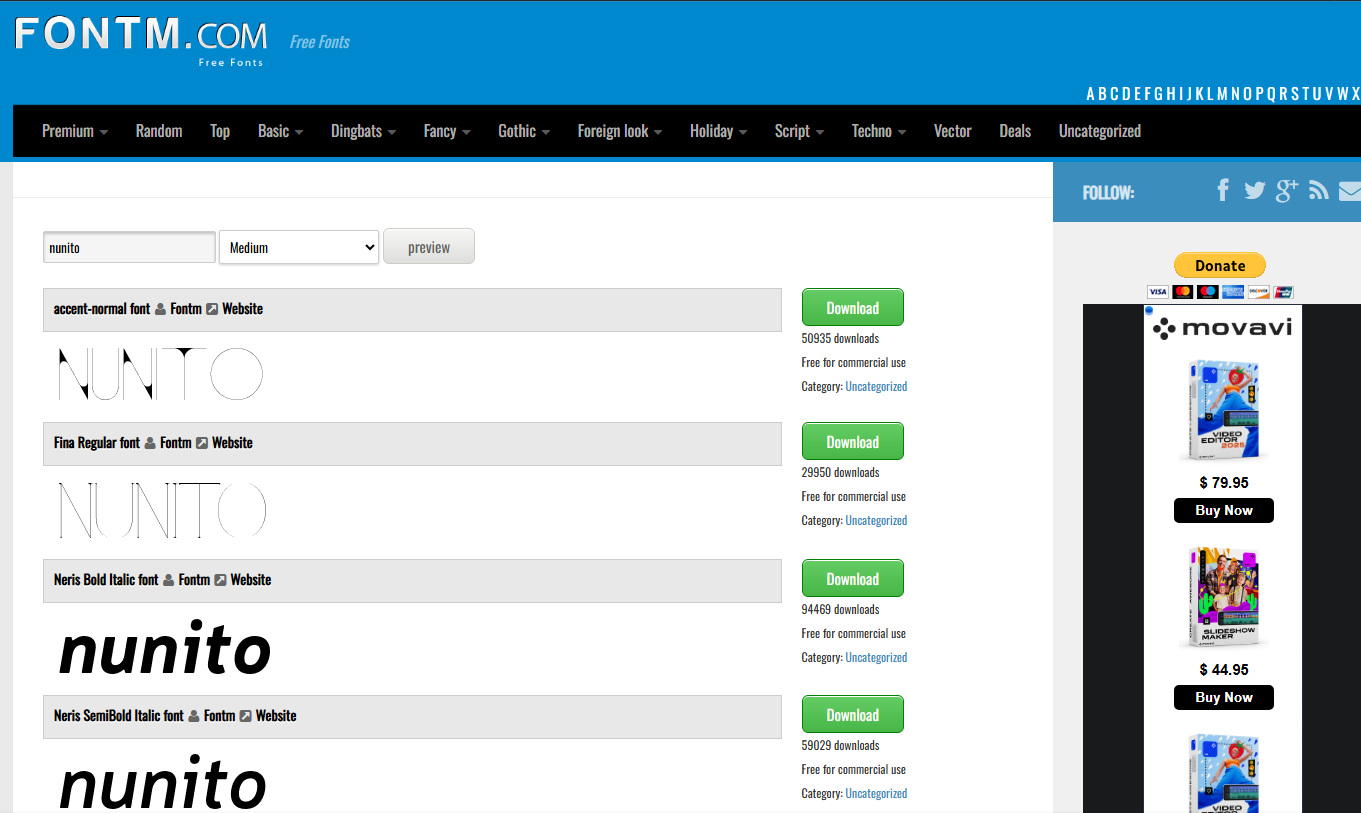Screen dimensions: 1361x813
Task: Expand the Dingbats menu
Action: click(x=363, y=131)
